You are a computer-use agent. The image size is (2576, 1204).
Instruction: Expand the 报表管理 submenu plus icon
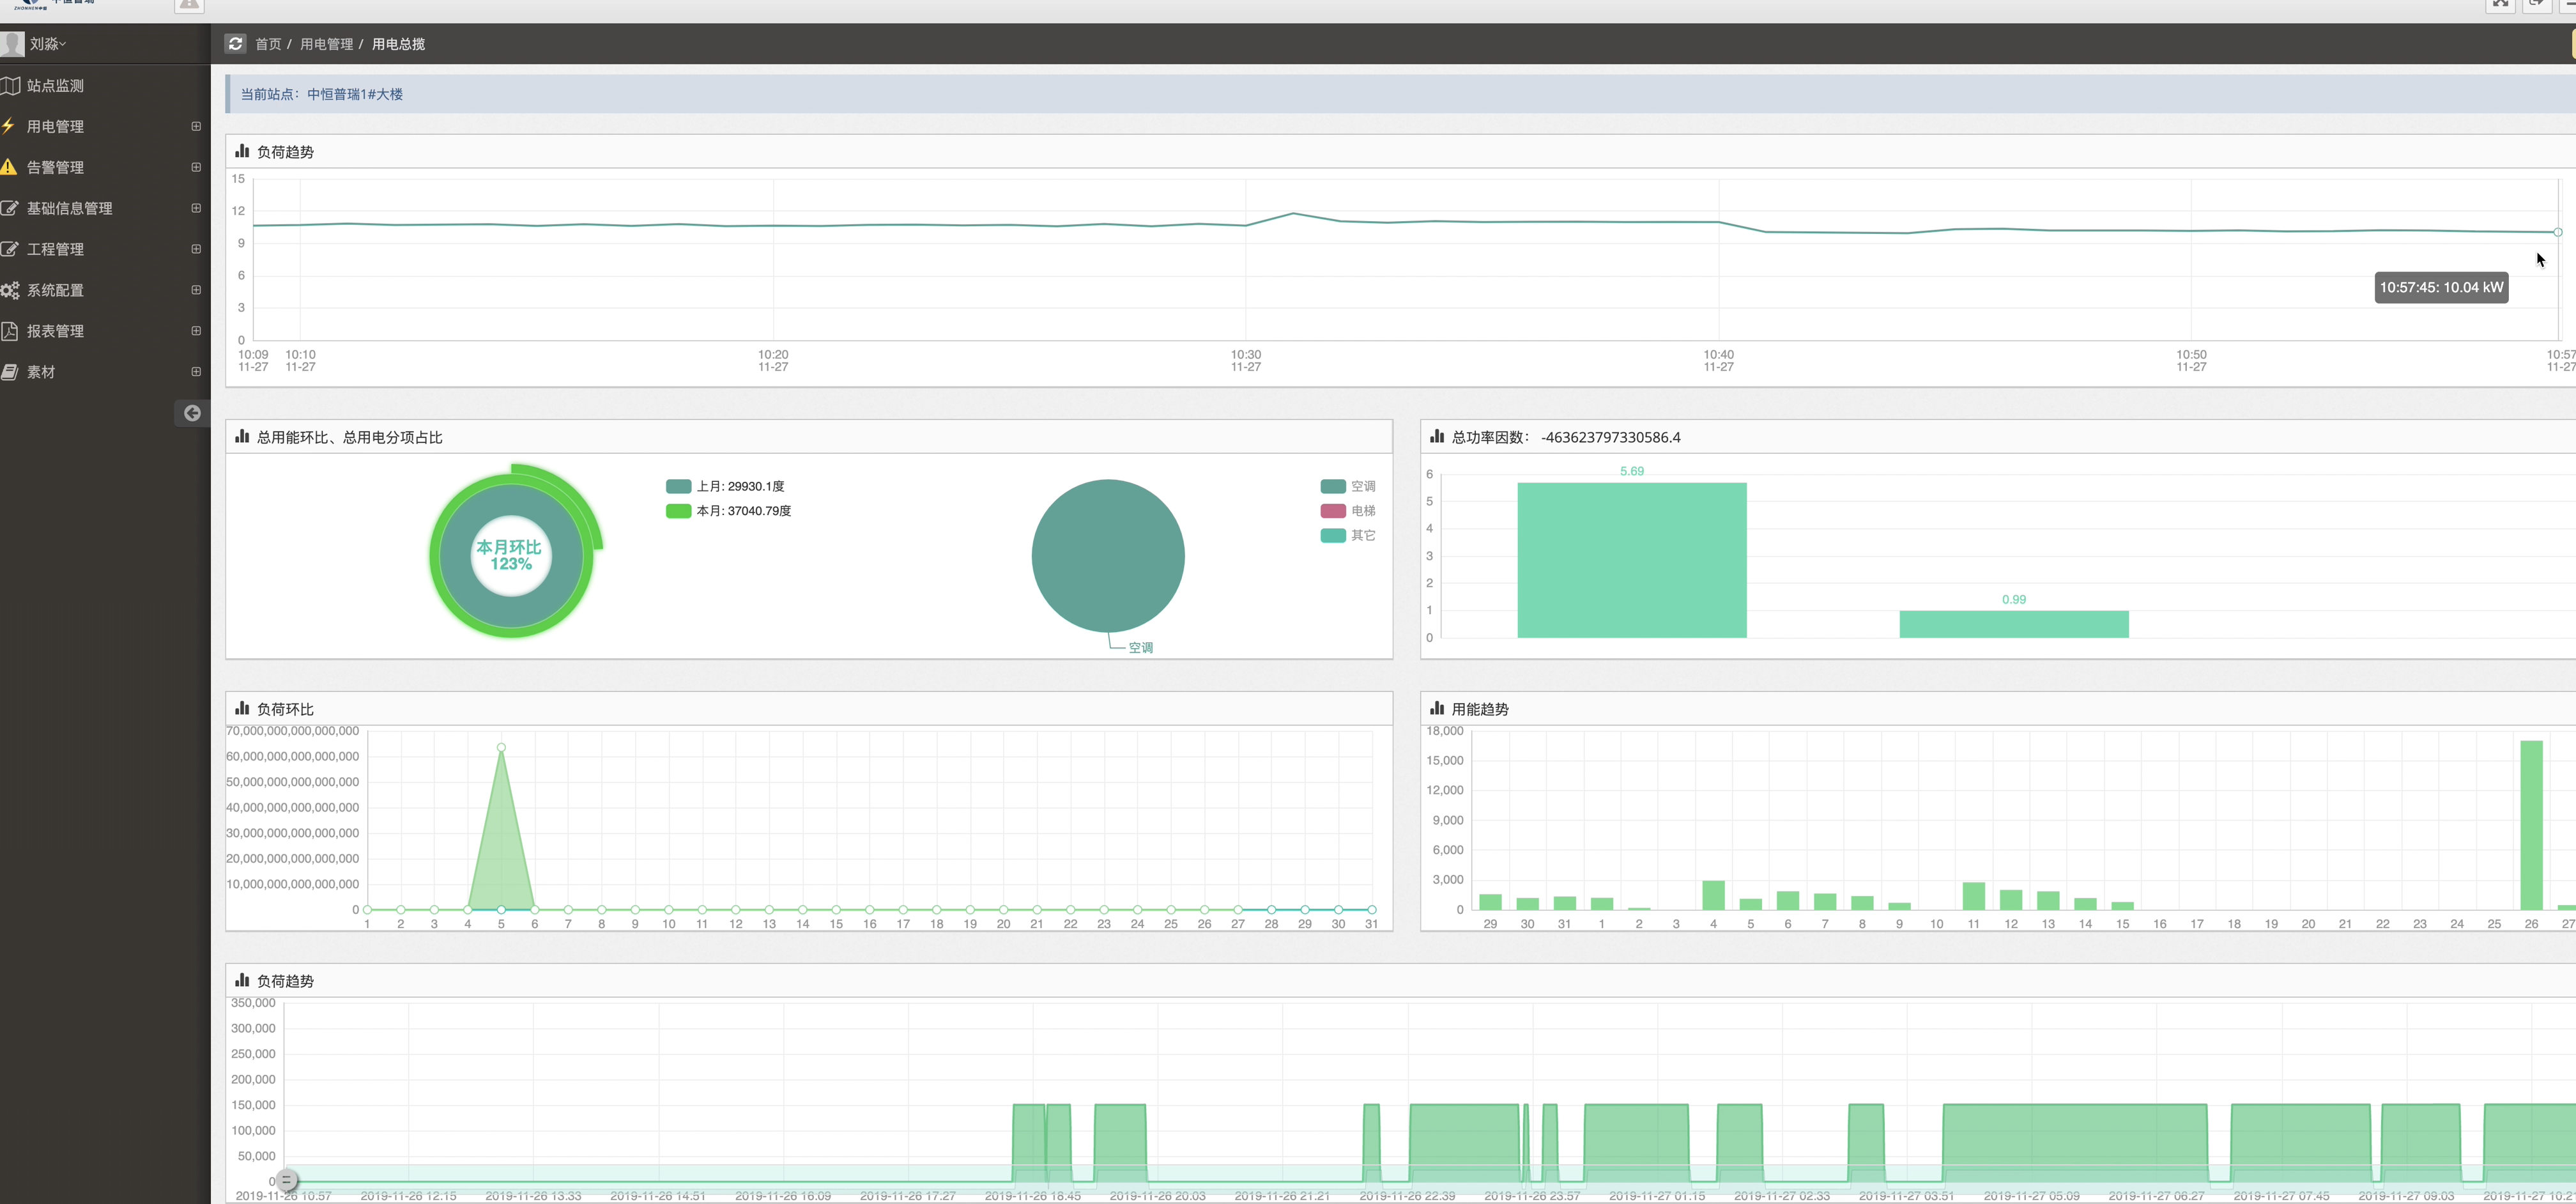[x=196, y=331]
